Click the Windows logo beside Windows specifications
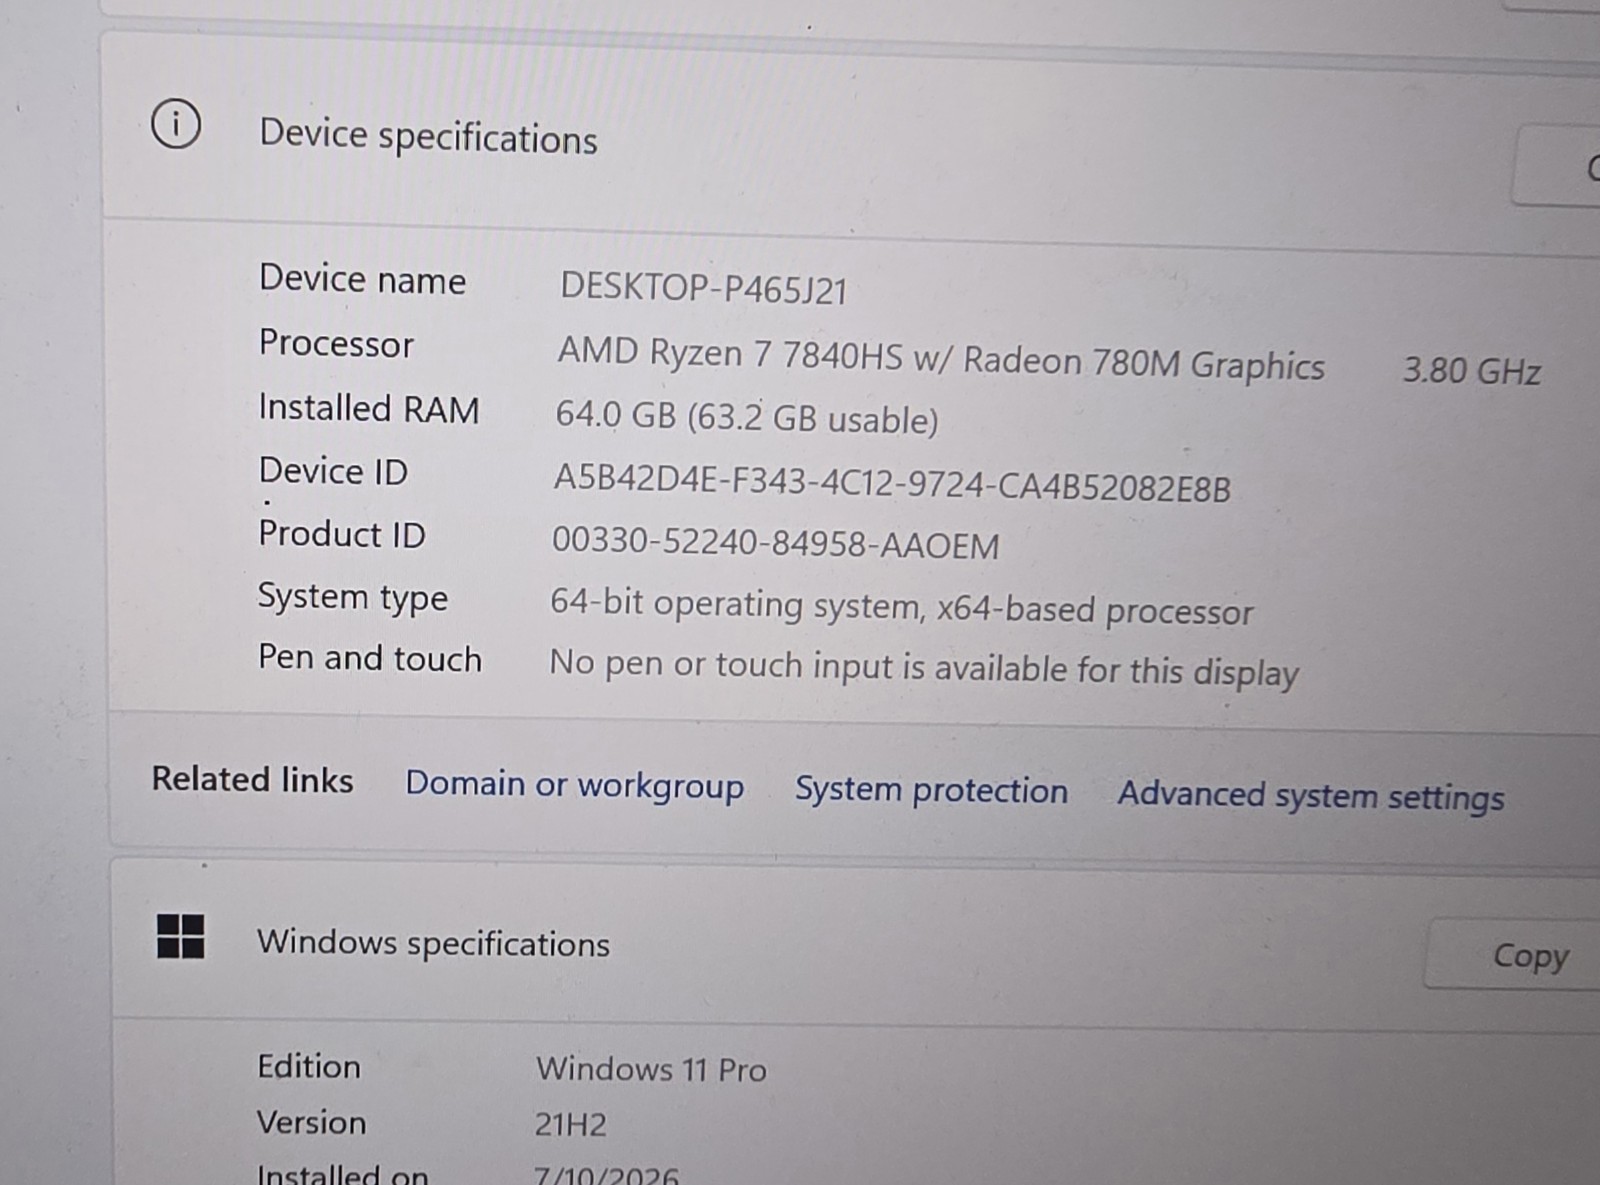1600x1185 pixels. point(181,937)
